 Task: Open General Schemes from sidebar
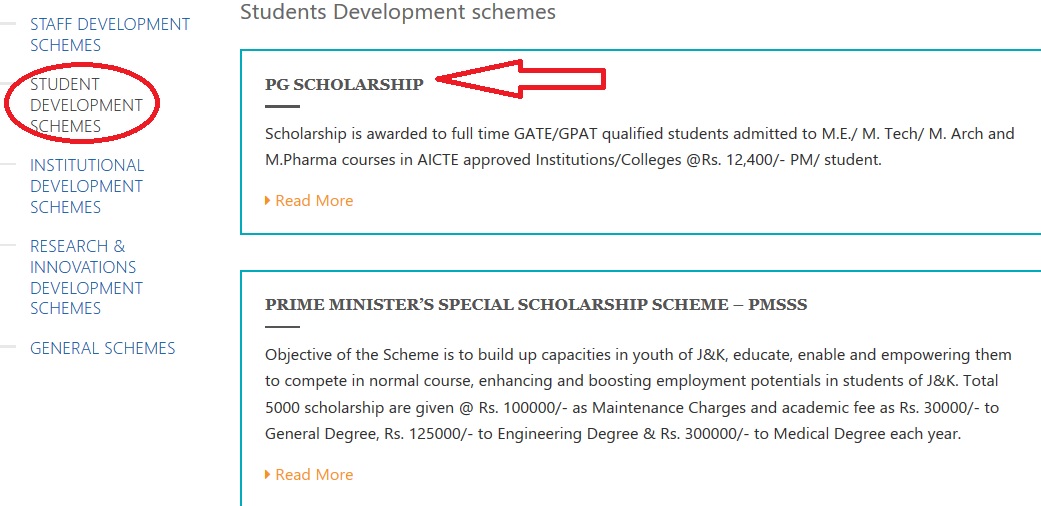tap(102, 348)
